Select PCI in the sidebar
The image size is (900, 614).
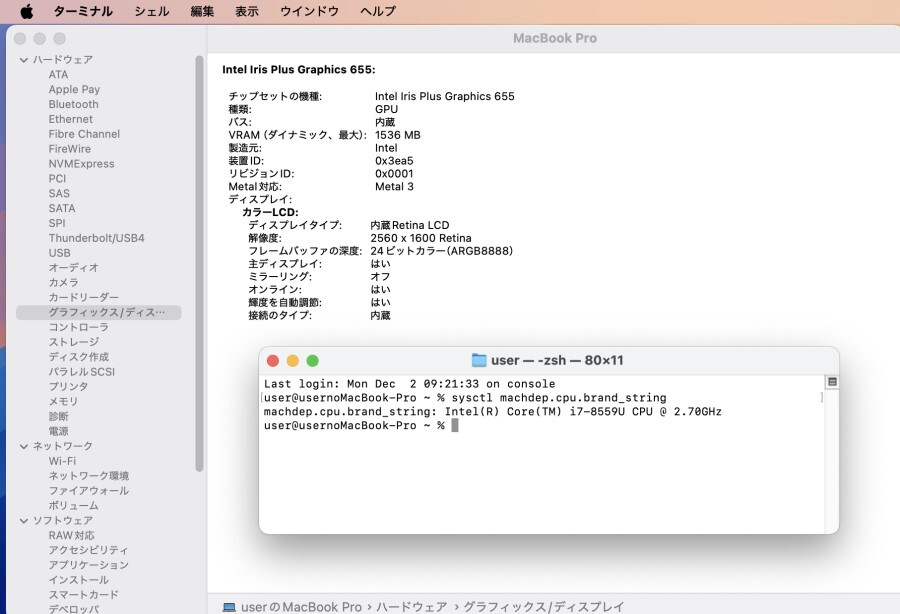tap(57, 179)
